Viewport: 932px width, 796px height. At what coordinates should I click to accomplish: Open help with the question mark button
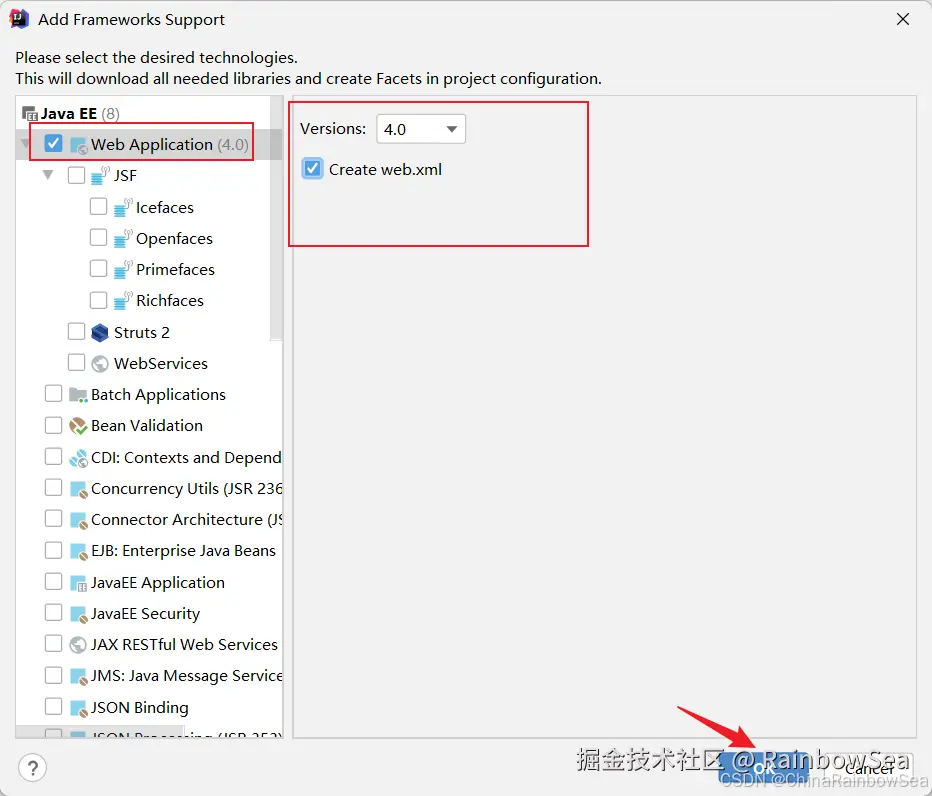(33, 768)
